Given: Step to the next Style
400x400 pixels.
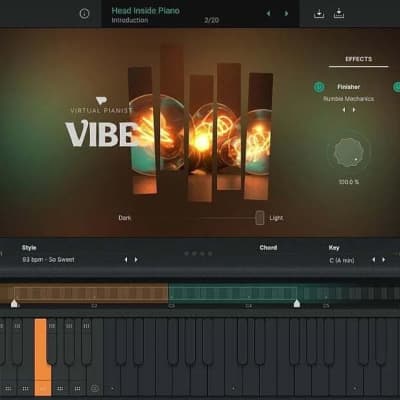Looking at the screenshot, I should (136, 260).
